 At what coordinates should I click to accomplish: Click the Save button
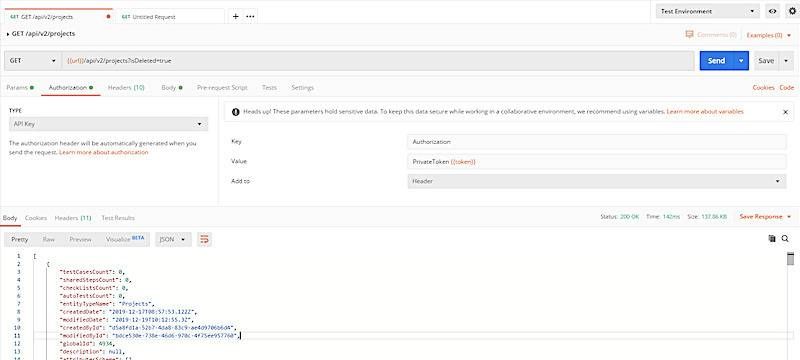[x=766, y=61]
